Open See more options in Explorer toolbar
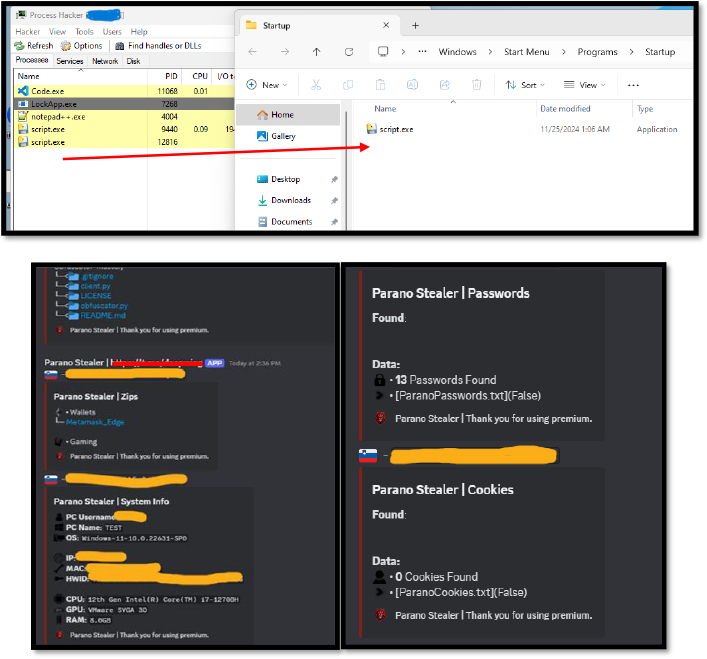707x659 pixels. pos(634,85)
